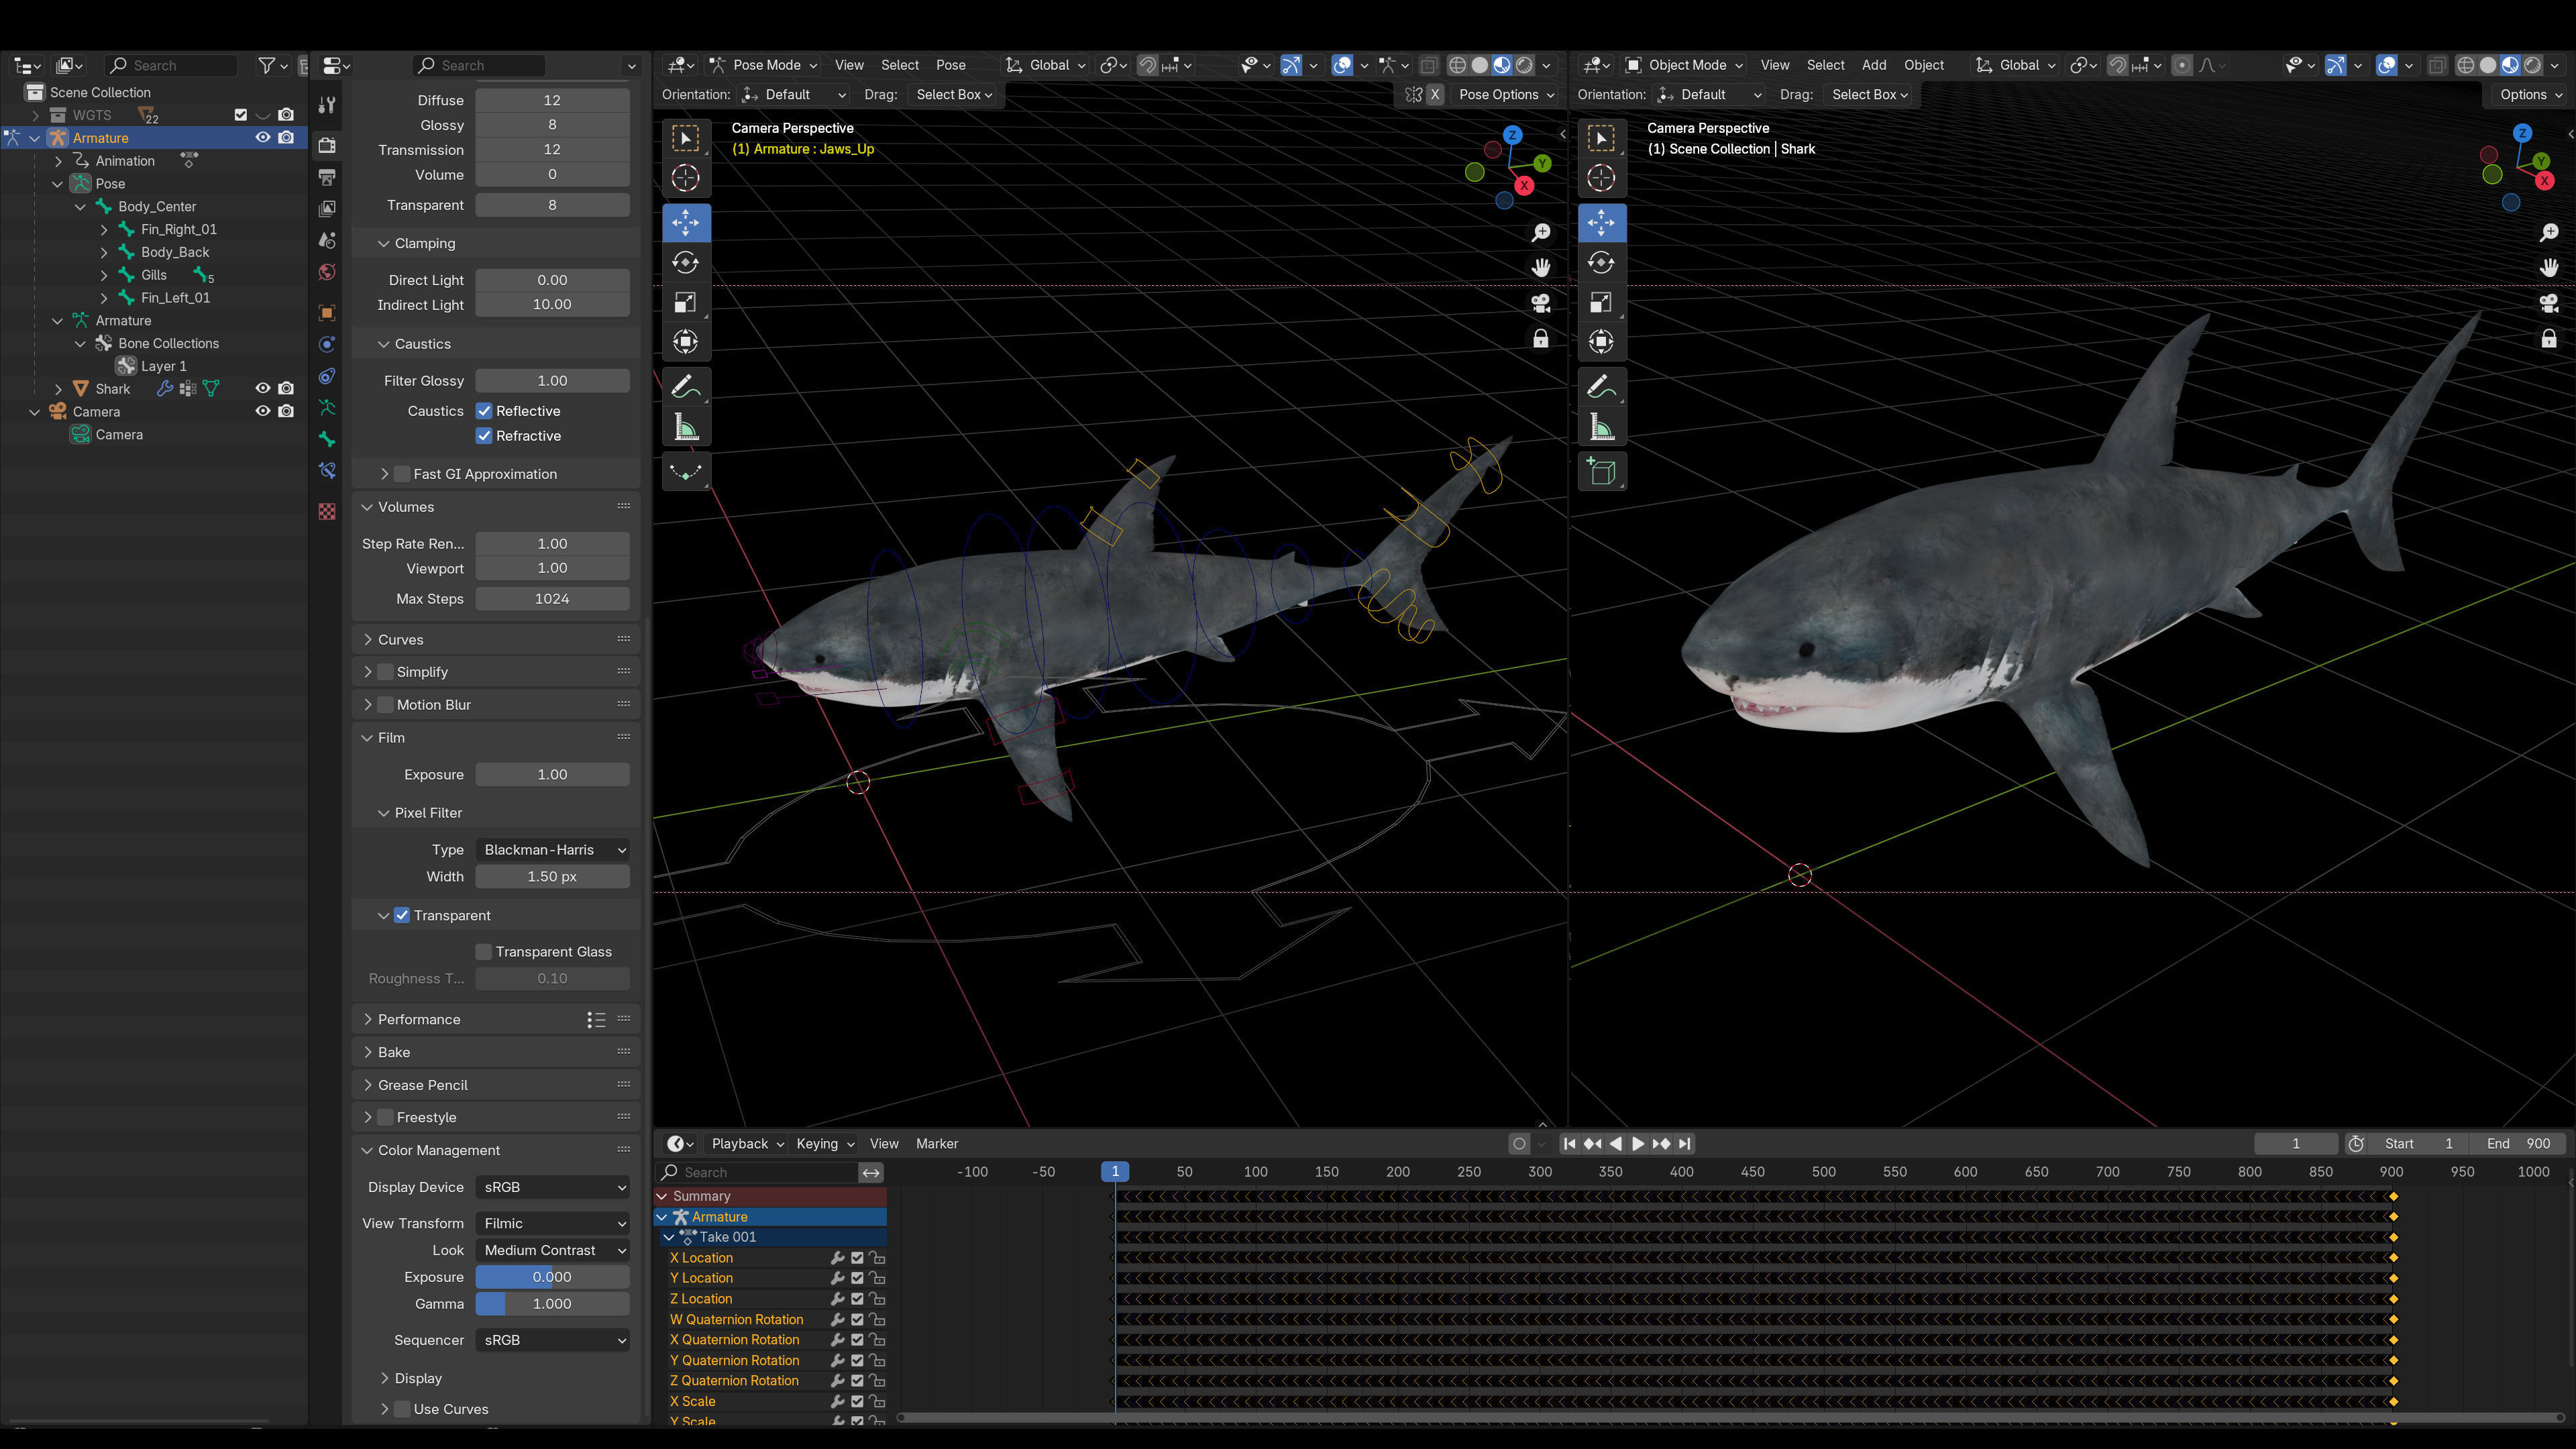The width and height of the screenshot is (2576, 1449).
Task: Enable Fast GI Approximation checkbox
Action: pos(402,474)
